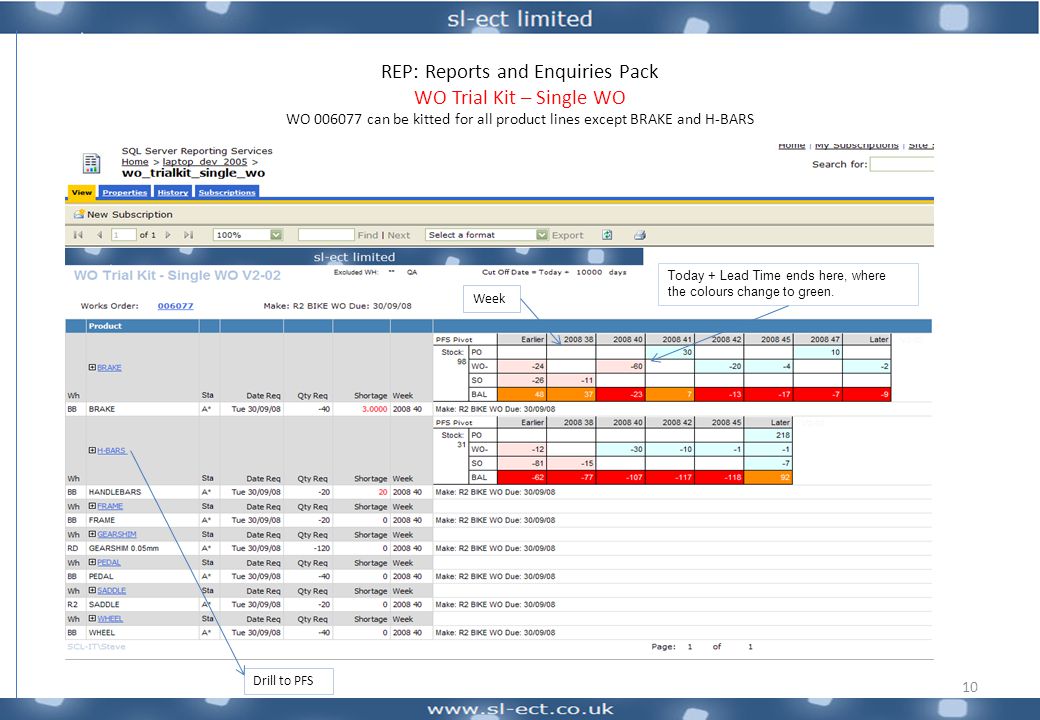This screenshot has height=720, width=1040.
Task: Select HANDLEBARS shortage value 20
Action: 383,492
